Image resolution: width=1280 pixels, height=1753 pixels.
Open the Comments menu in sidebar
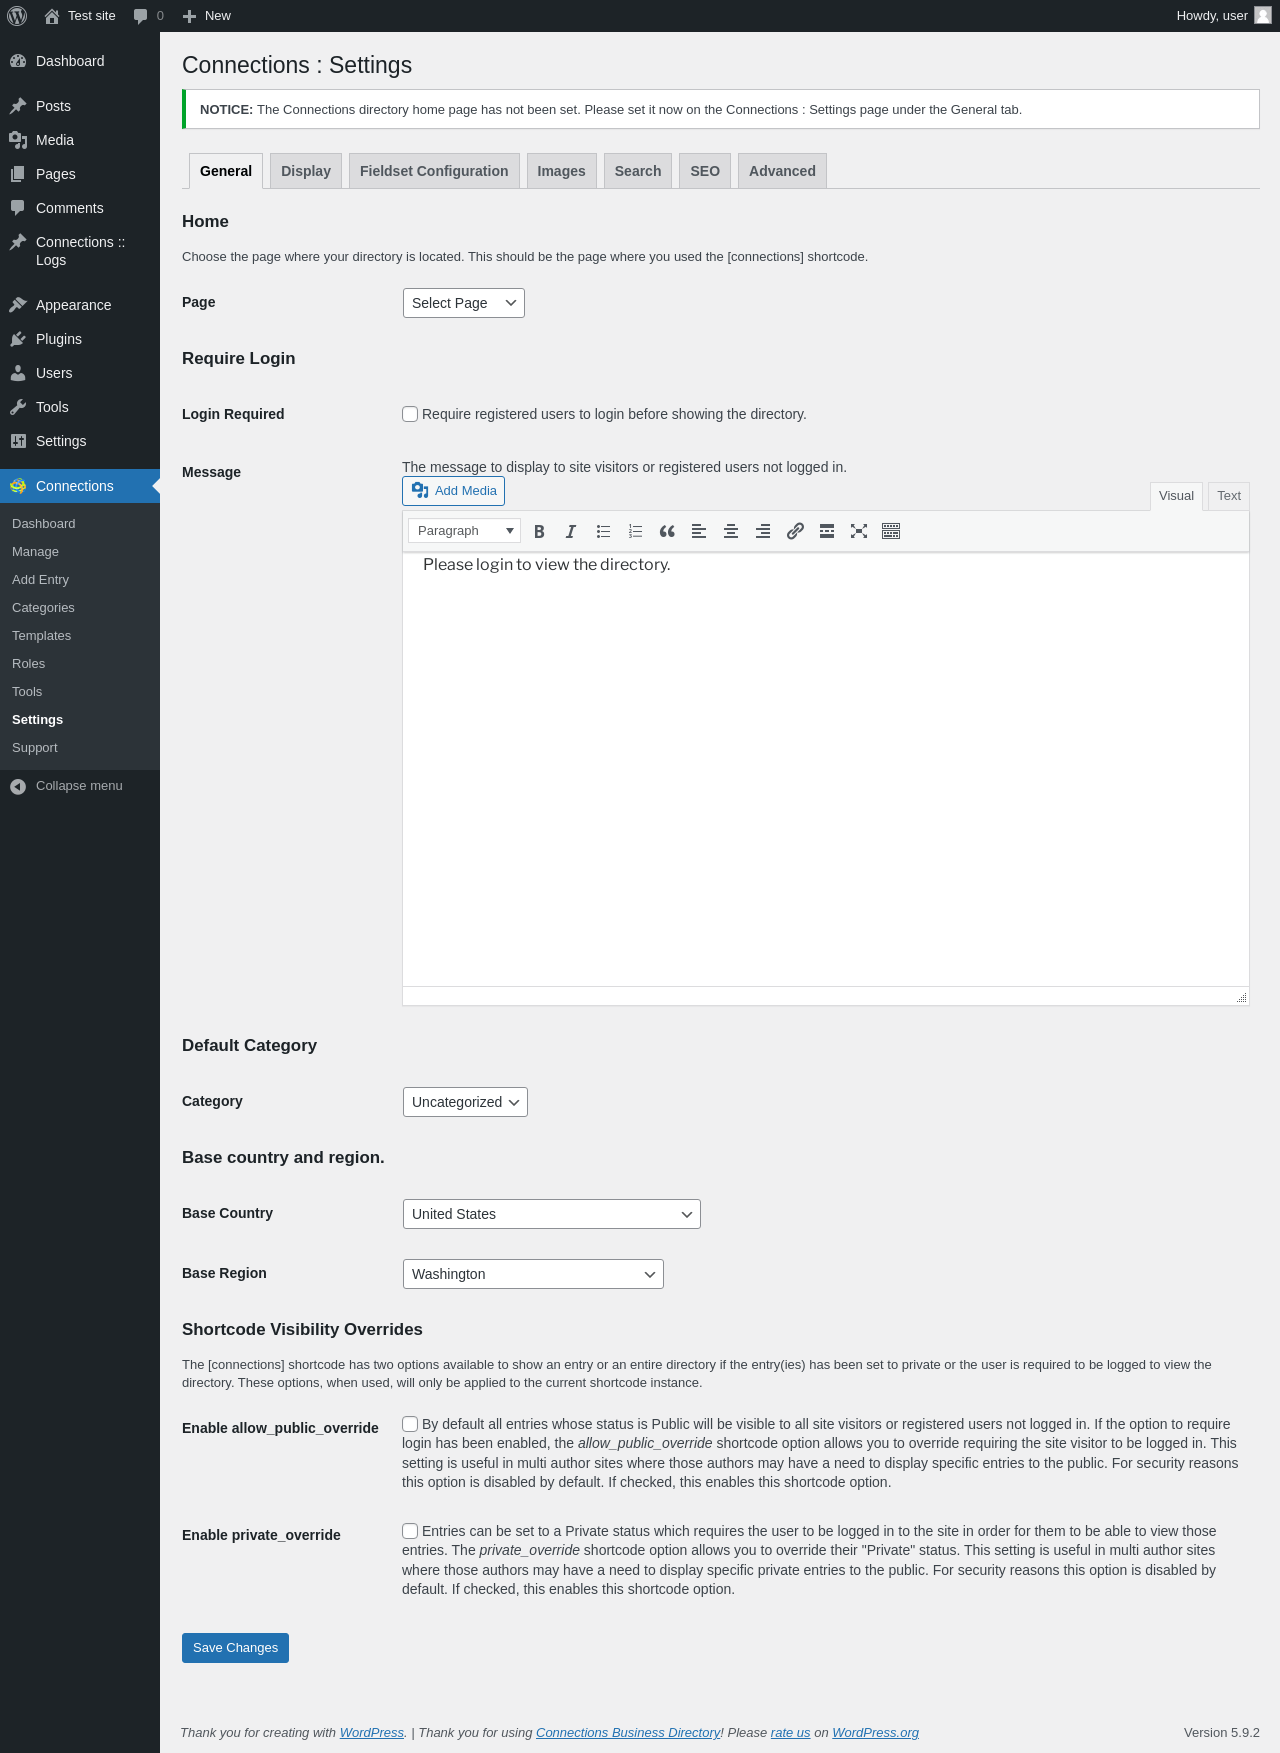click(80, 208)
